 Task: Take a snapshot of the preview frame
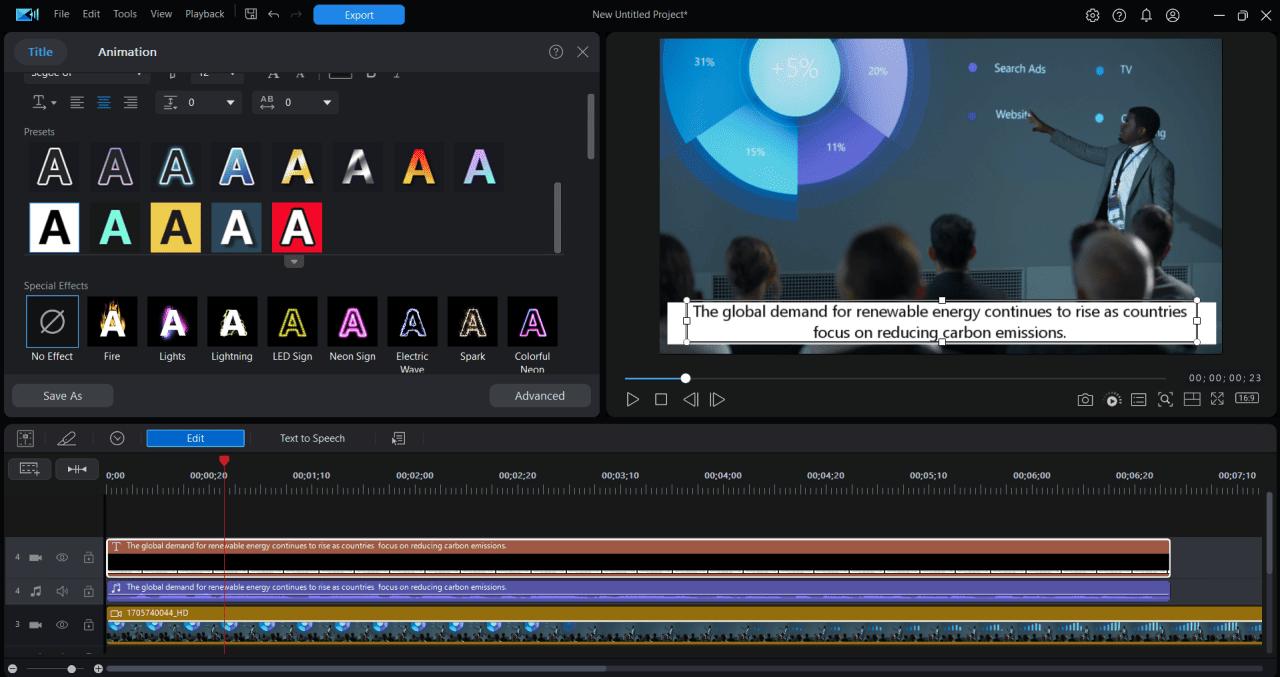(1085, 399)
